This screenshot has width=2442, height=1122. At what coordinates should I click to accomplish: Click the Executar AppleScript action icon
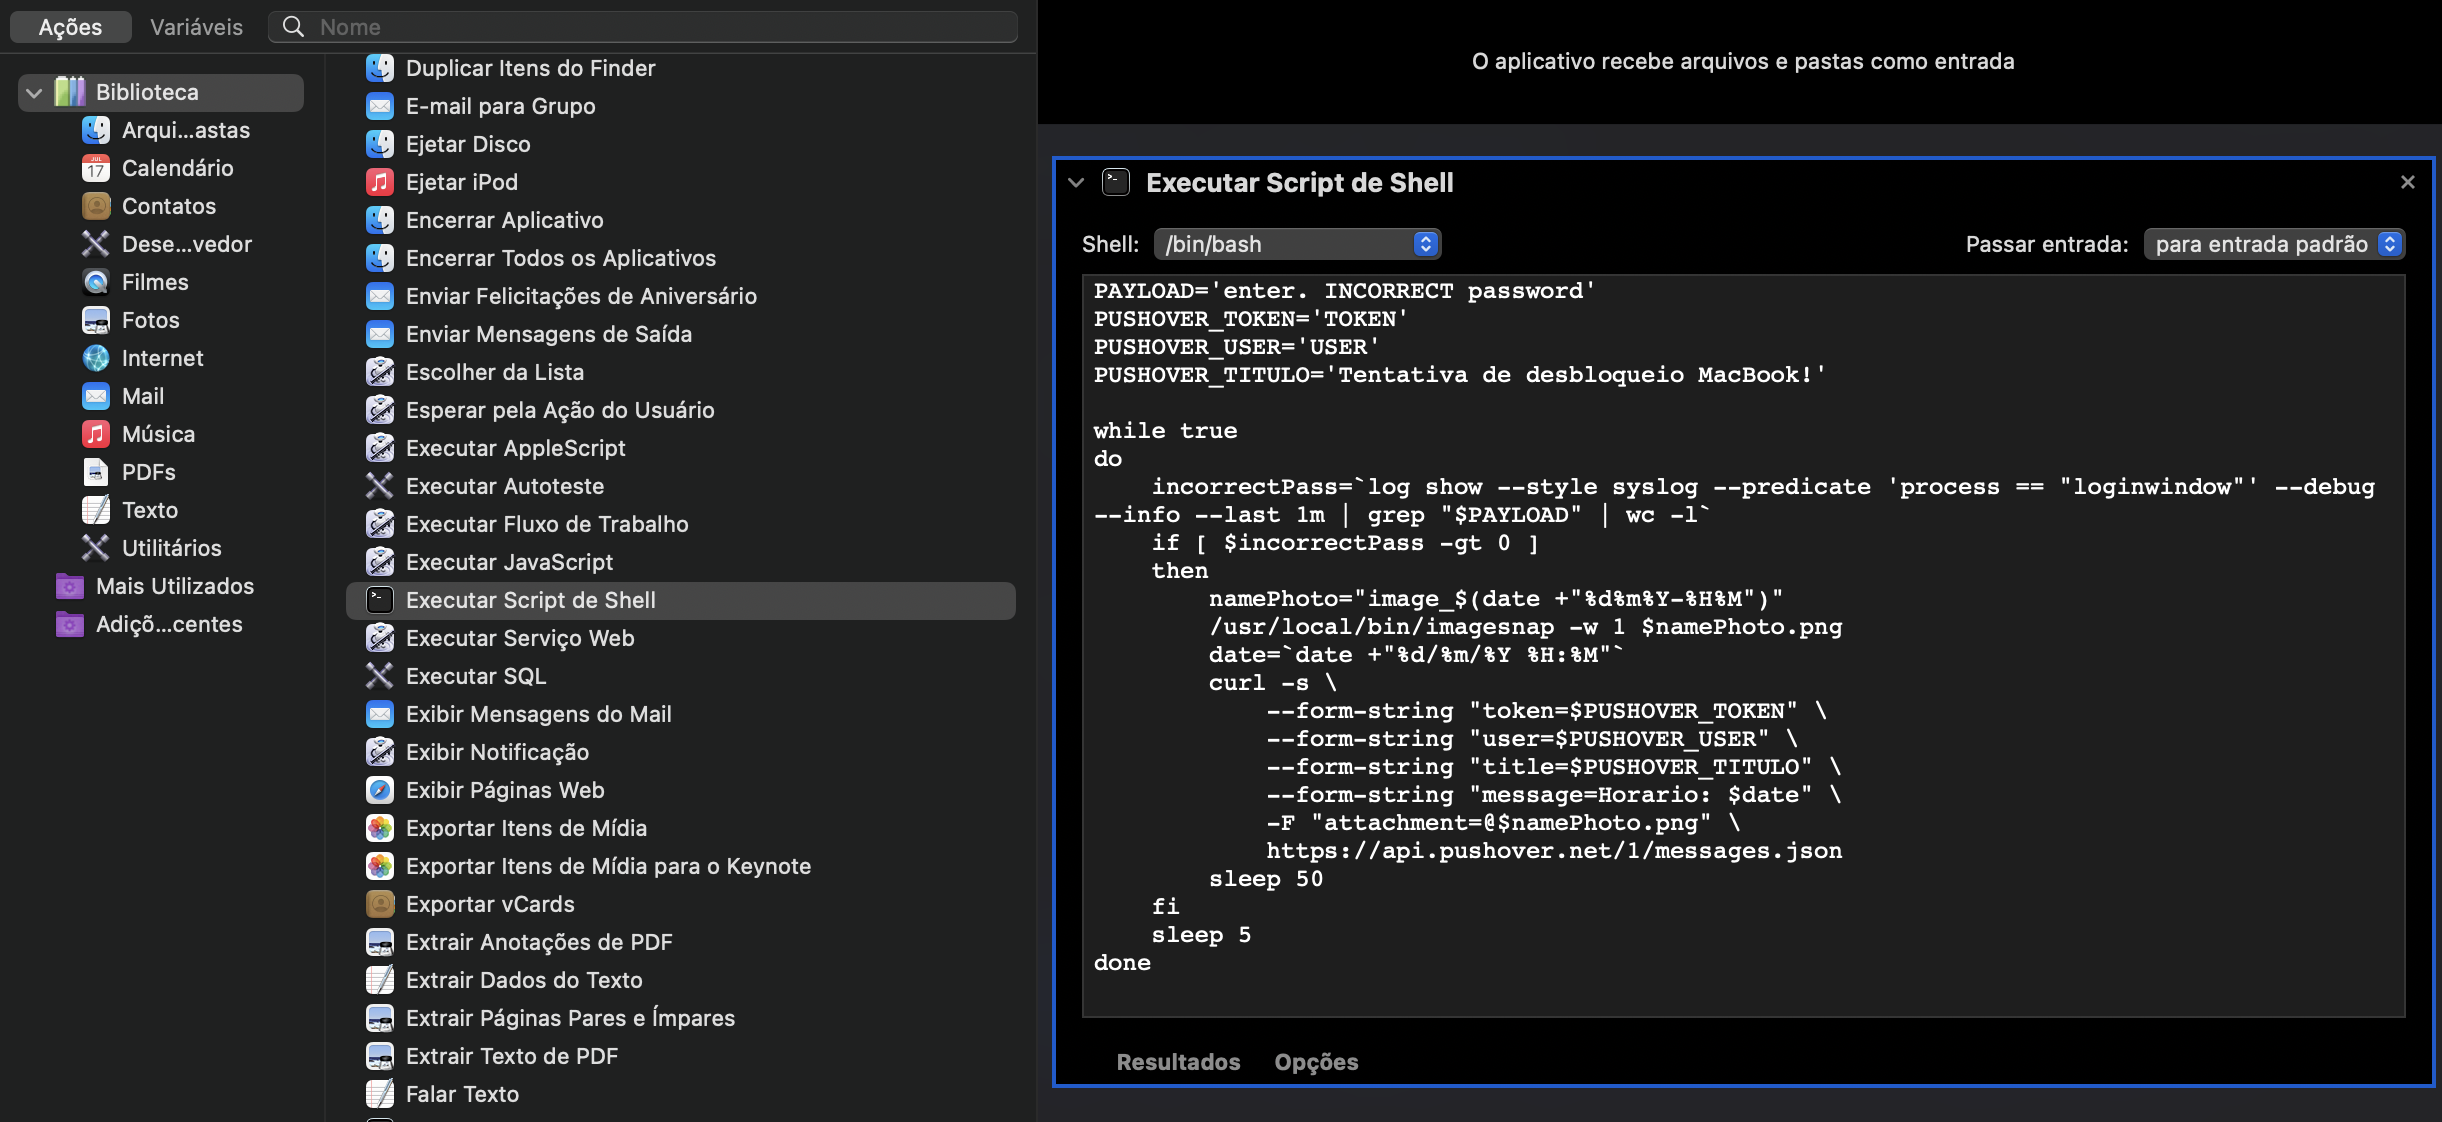pos(380,448)
